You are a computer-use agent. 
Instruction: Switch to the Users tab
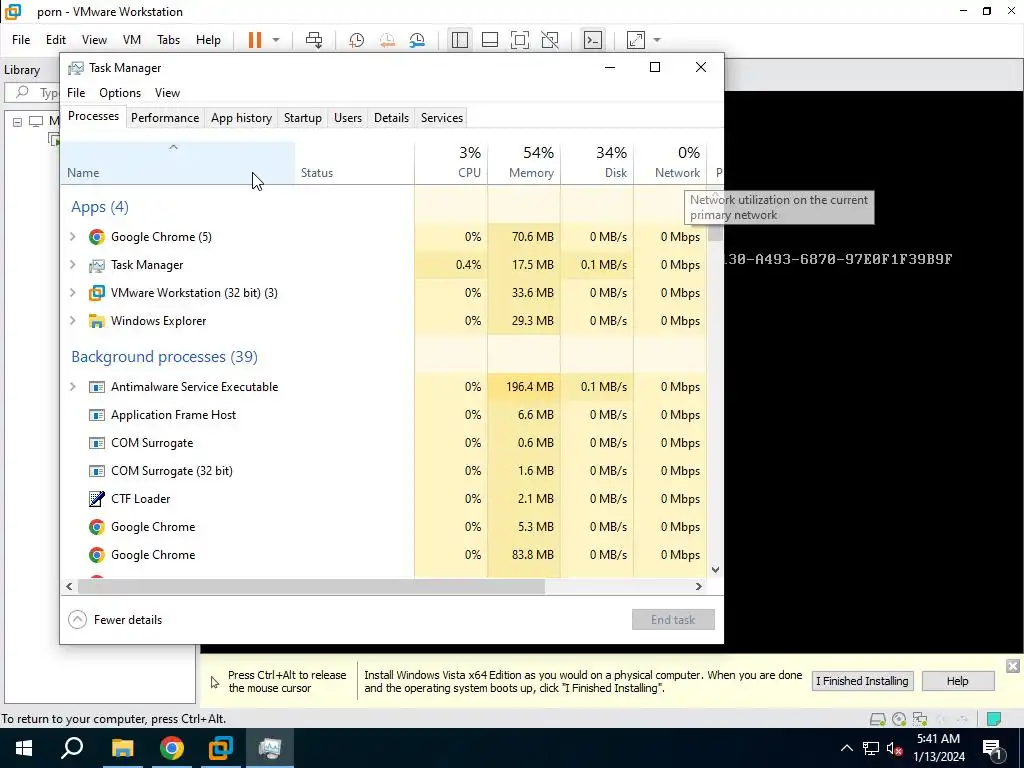pyautogui.click(x=347, y=118)
